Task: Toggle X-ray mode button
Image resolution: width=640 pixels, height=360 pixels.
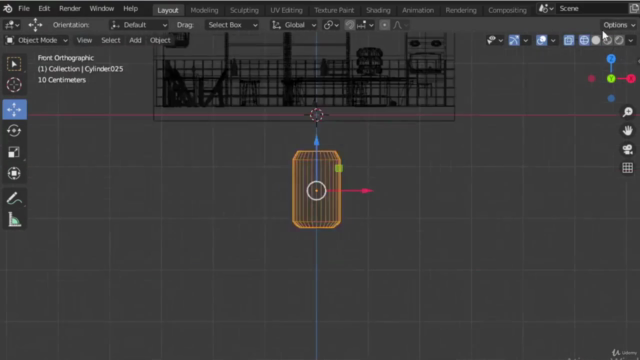Action: tap(569, 40)
